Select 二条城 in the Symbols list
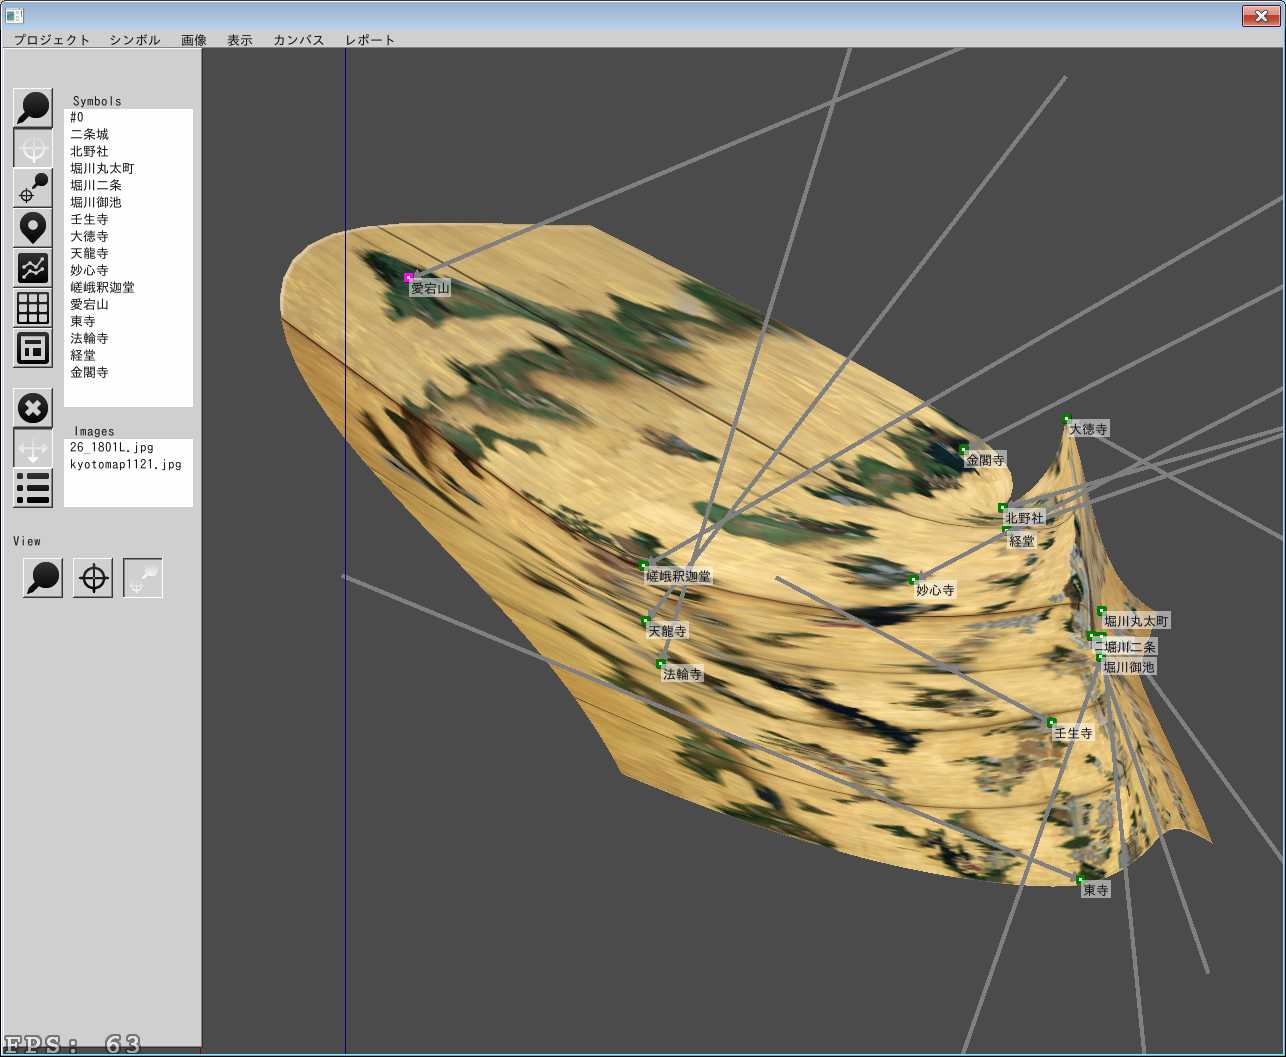 coord(128,134)
